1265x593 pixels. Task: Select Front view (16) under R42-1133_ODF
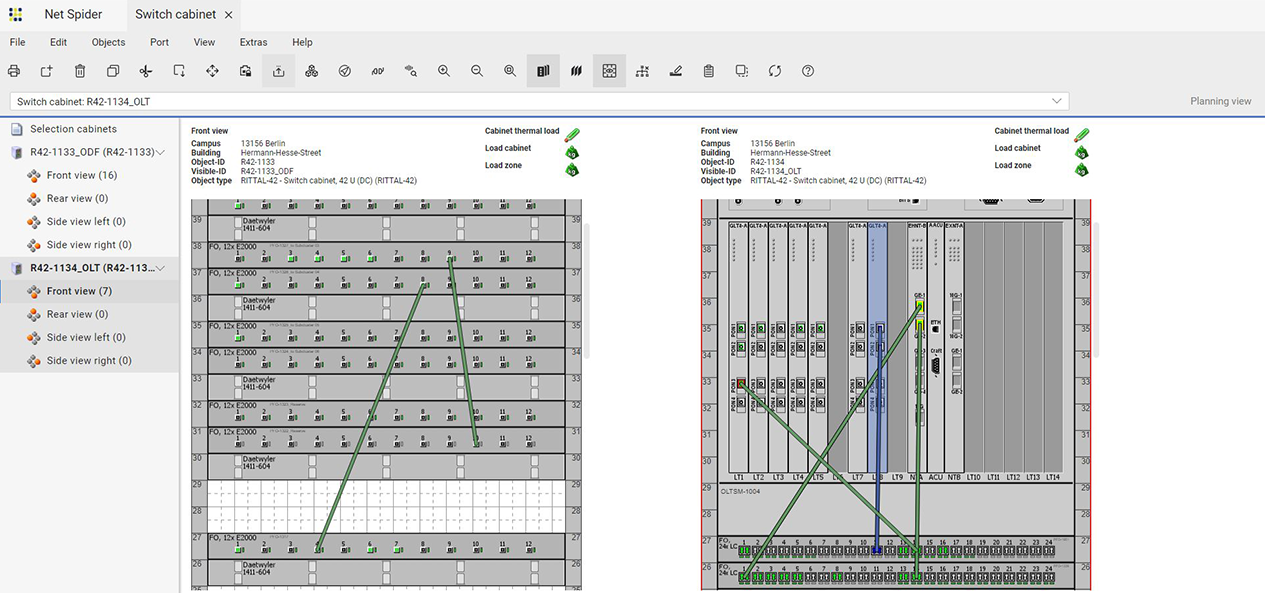[82, 175]
